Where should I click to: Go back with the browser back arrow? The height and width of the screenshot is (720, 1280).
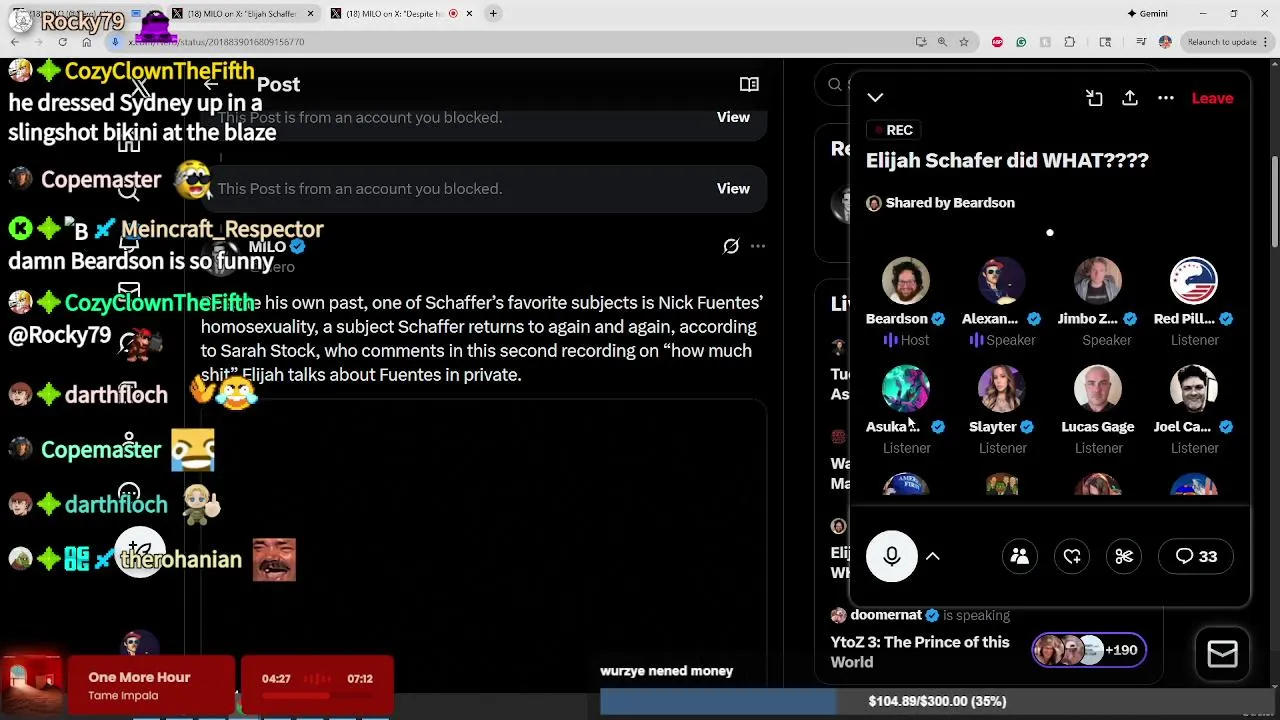coord(14,42)
